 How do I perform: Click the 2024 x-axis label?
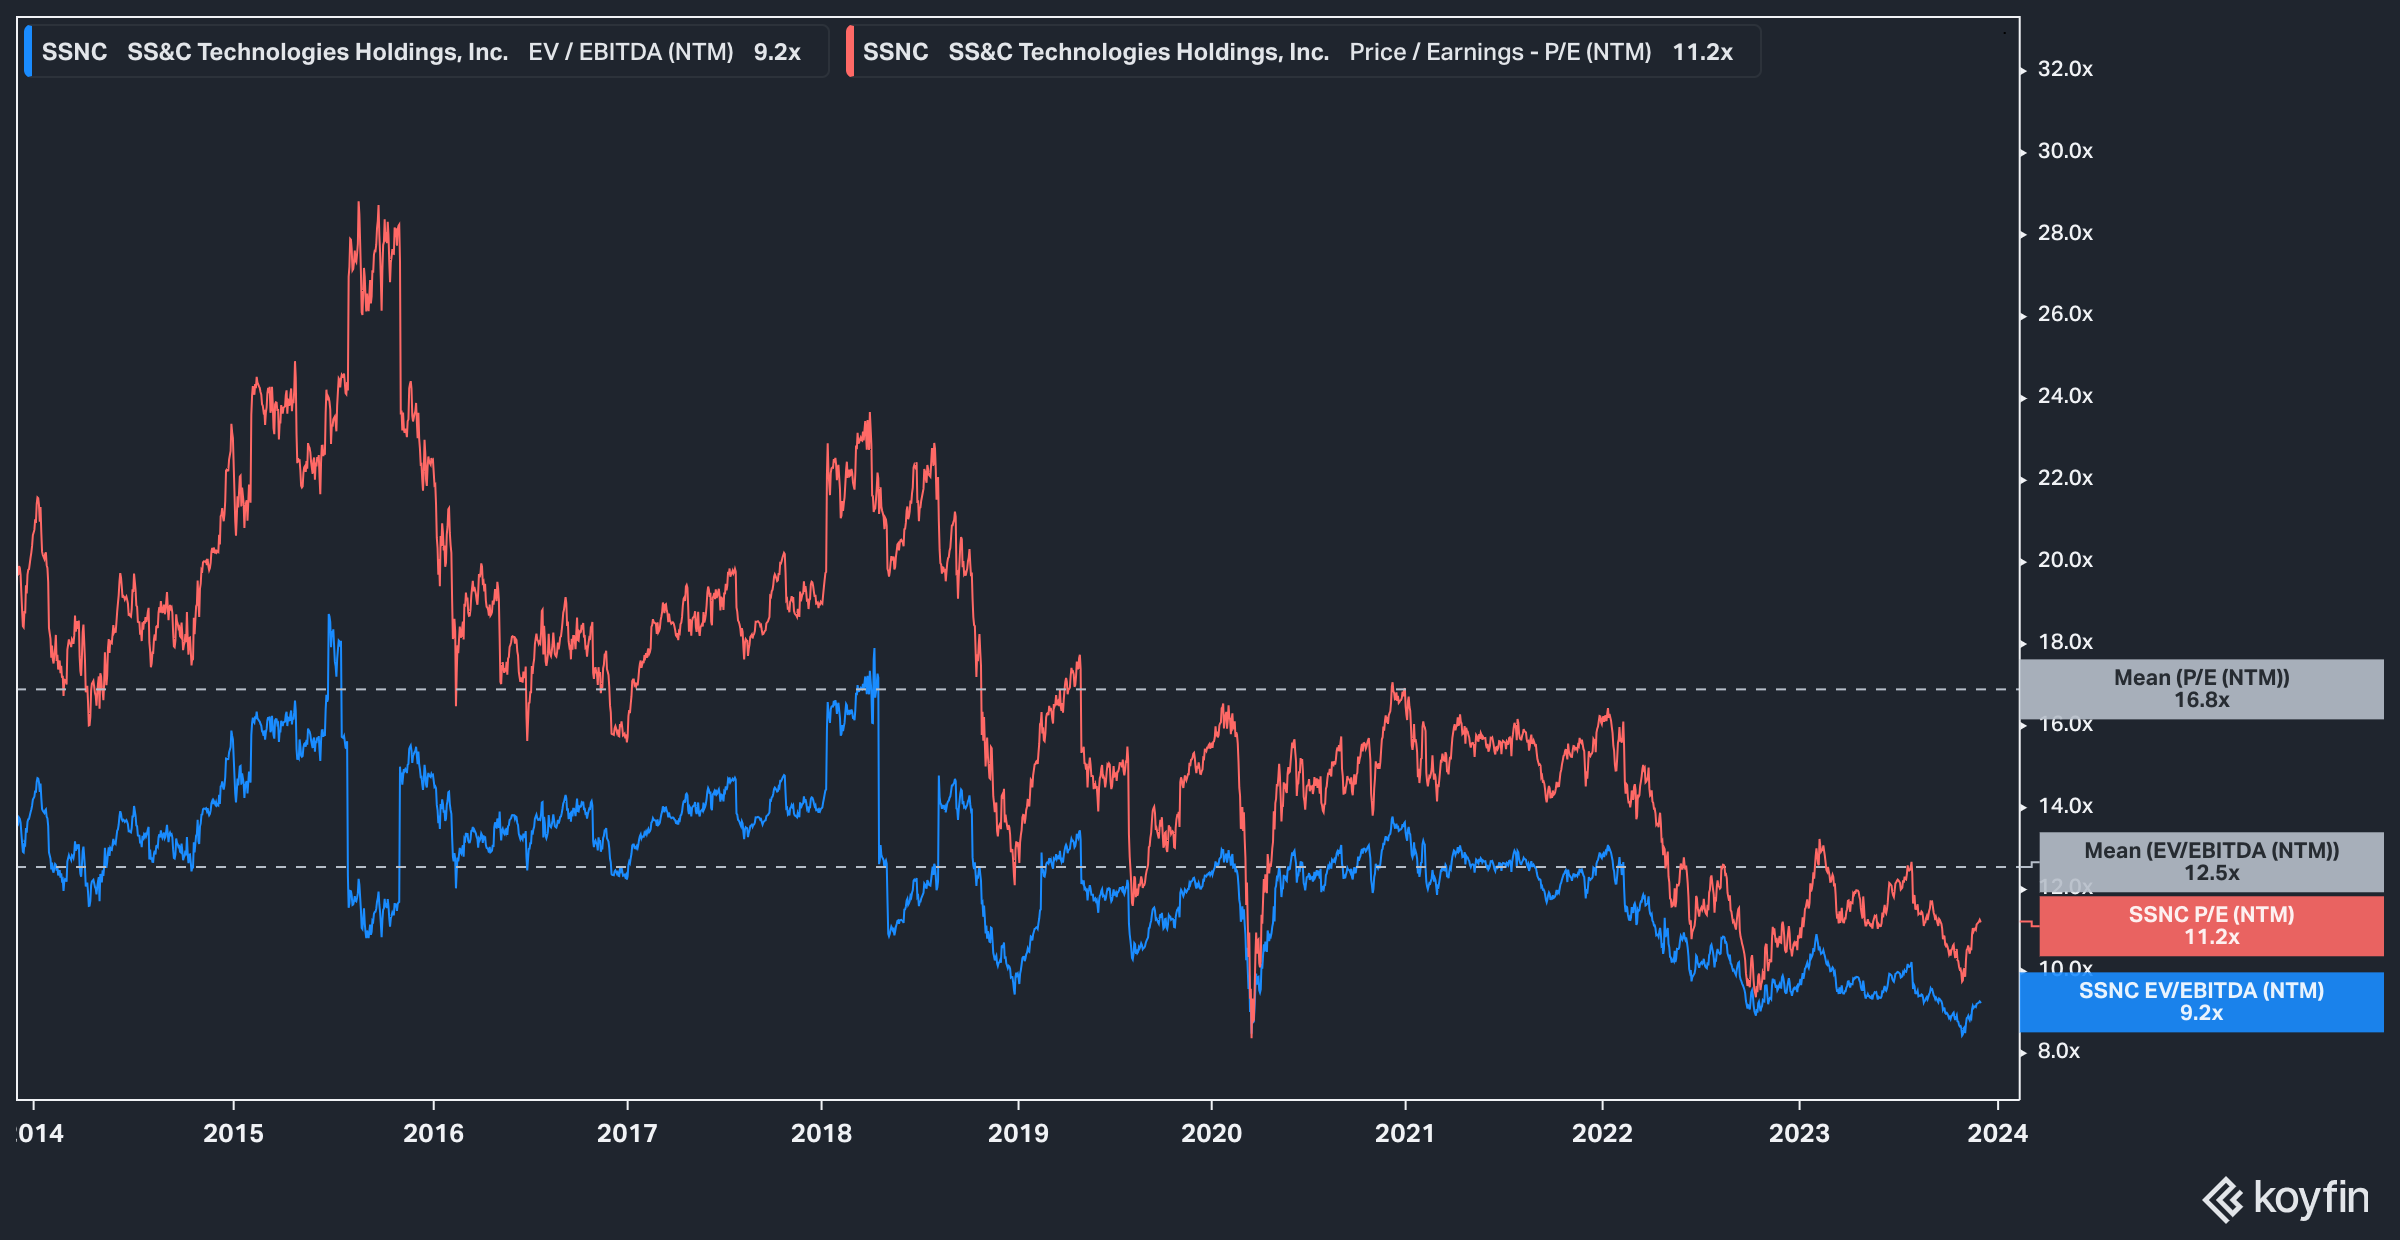(x=1997, y=1134)
